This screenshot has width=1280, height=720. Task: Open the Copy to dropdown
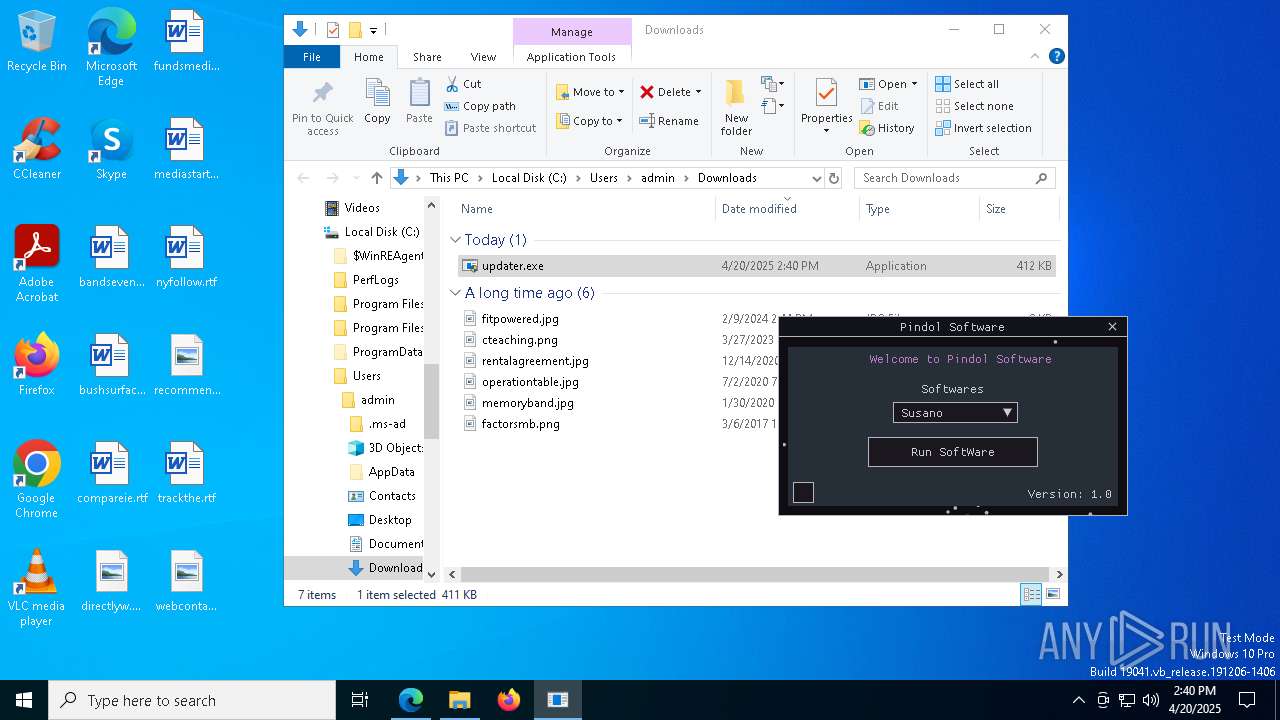click(x=589, y=121)
